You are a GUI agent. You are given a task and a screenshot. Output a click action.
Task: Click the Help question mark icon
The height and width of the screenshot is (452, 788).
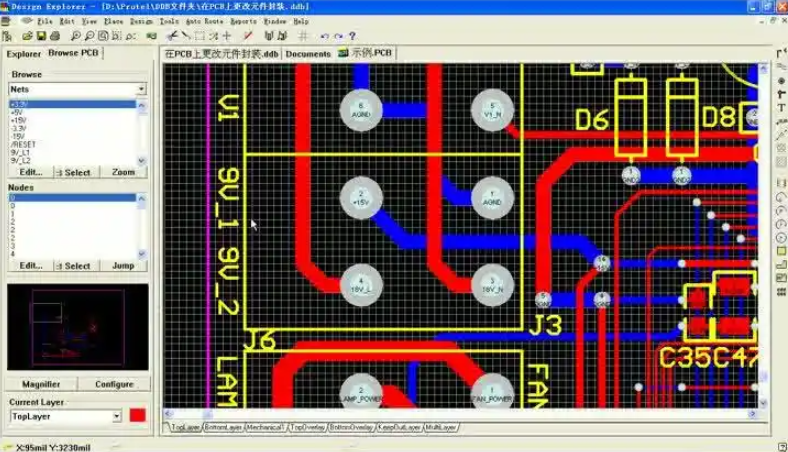point(351,36)
